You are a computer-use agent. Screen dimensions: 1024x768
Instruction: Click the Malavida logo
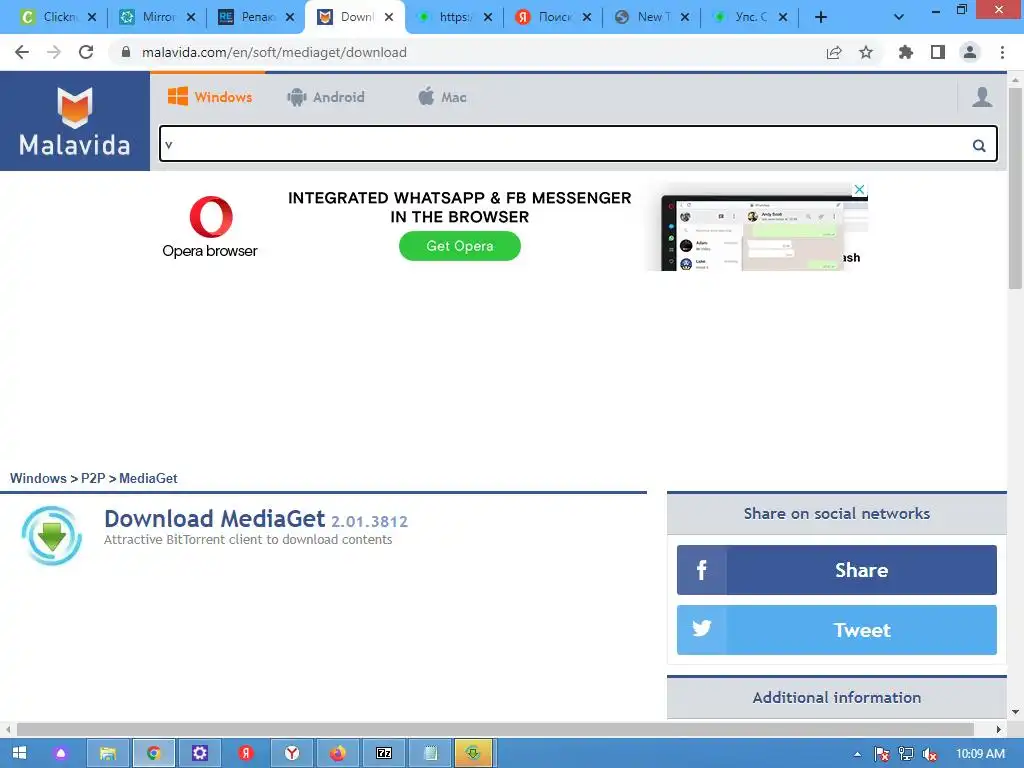74,121
